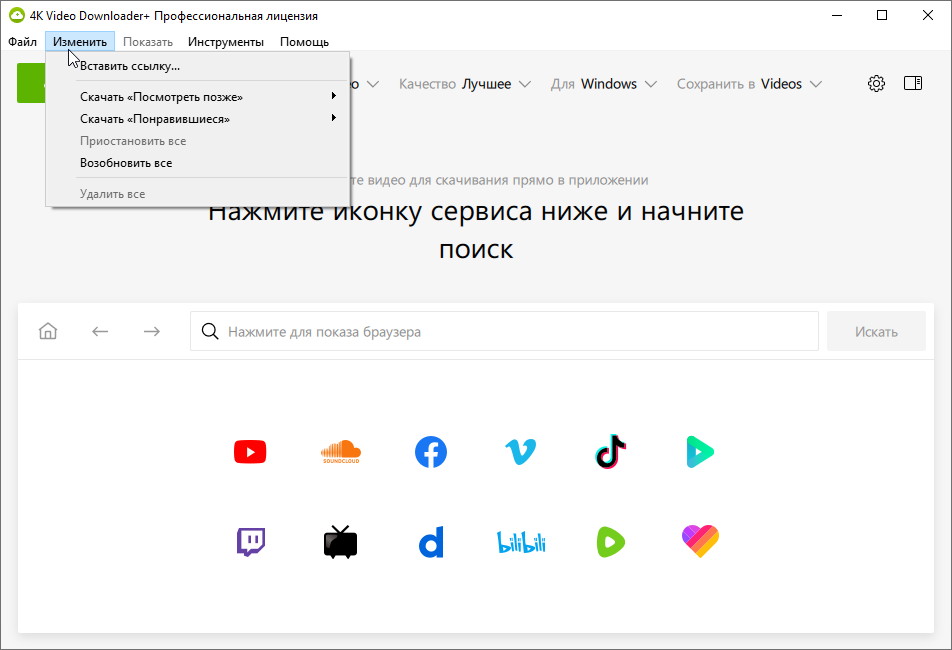Select Удалить все menu entry
The height and width of the screenshot is (650, 952).
(x=198, y=194)
